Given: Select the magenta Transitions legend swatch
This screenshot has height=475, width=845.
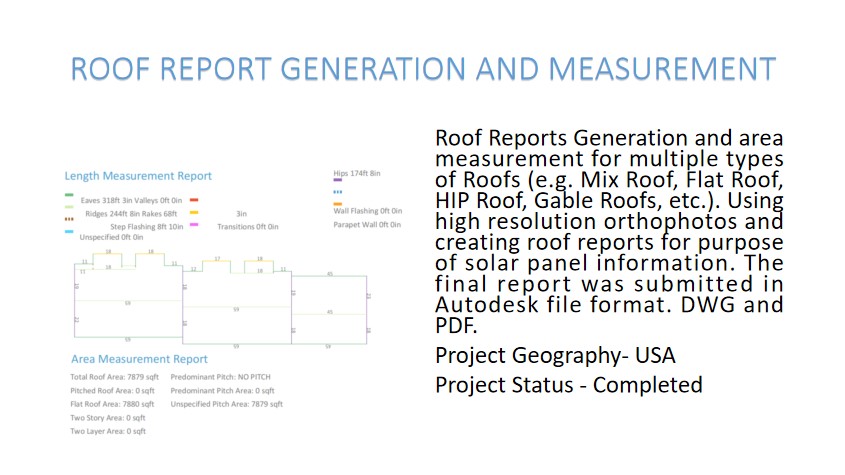Looking at the screenshot, I should [x=194, y=226].
